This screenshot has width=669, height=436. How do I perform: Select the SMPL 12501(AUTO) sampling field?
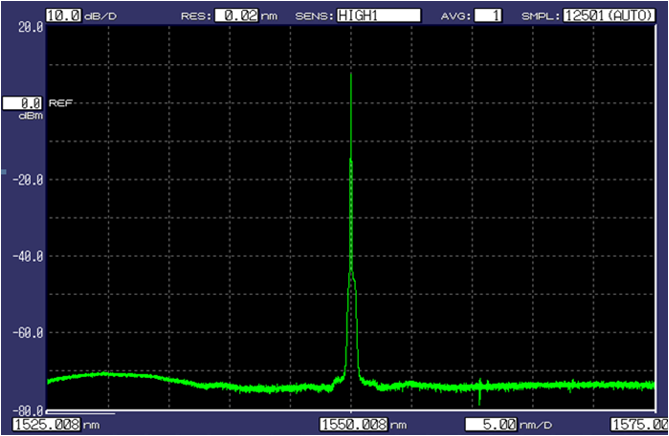[x=608, y=16]
